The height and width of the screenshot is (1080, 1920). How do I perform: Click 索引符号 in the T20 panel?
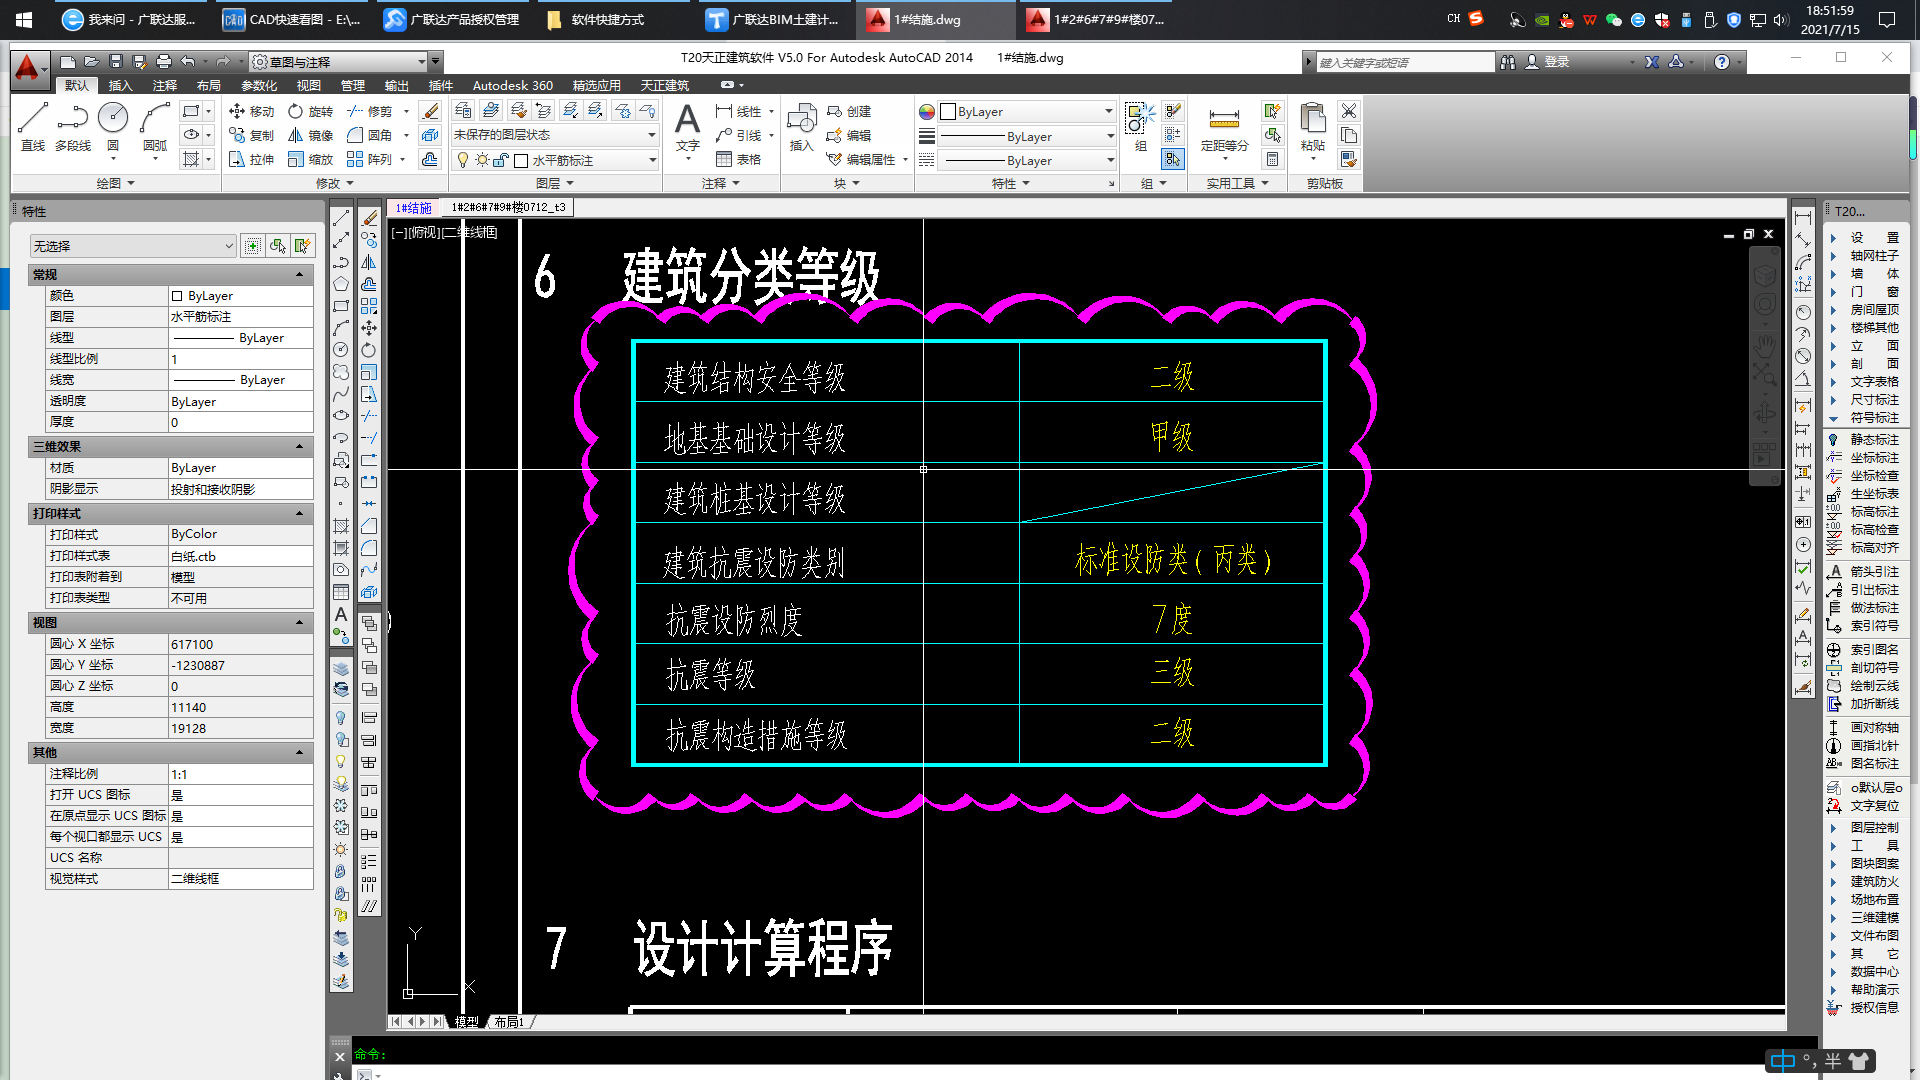[1864, 626]
